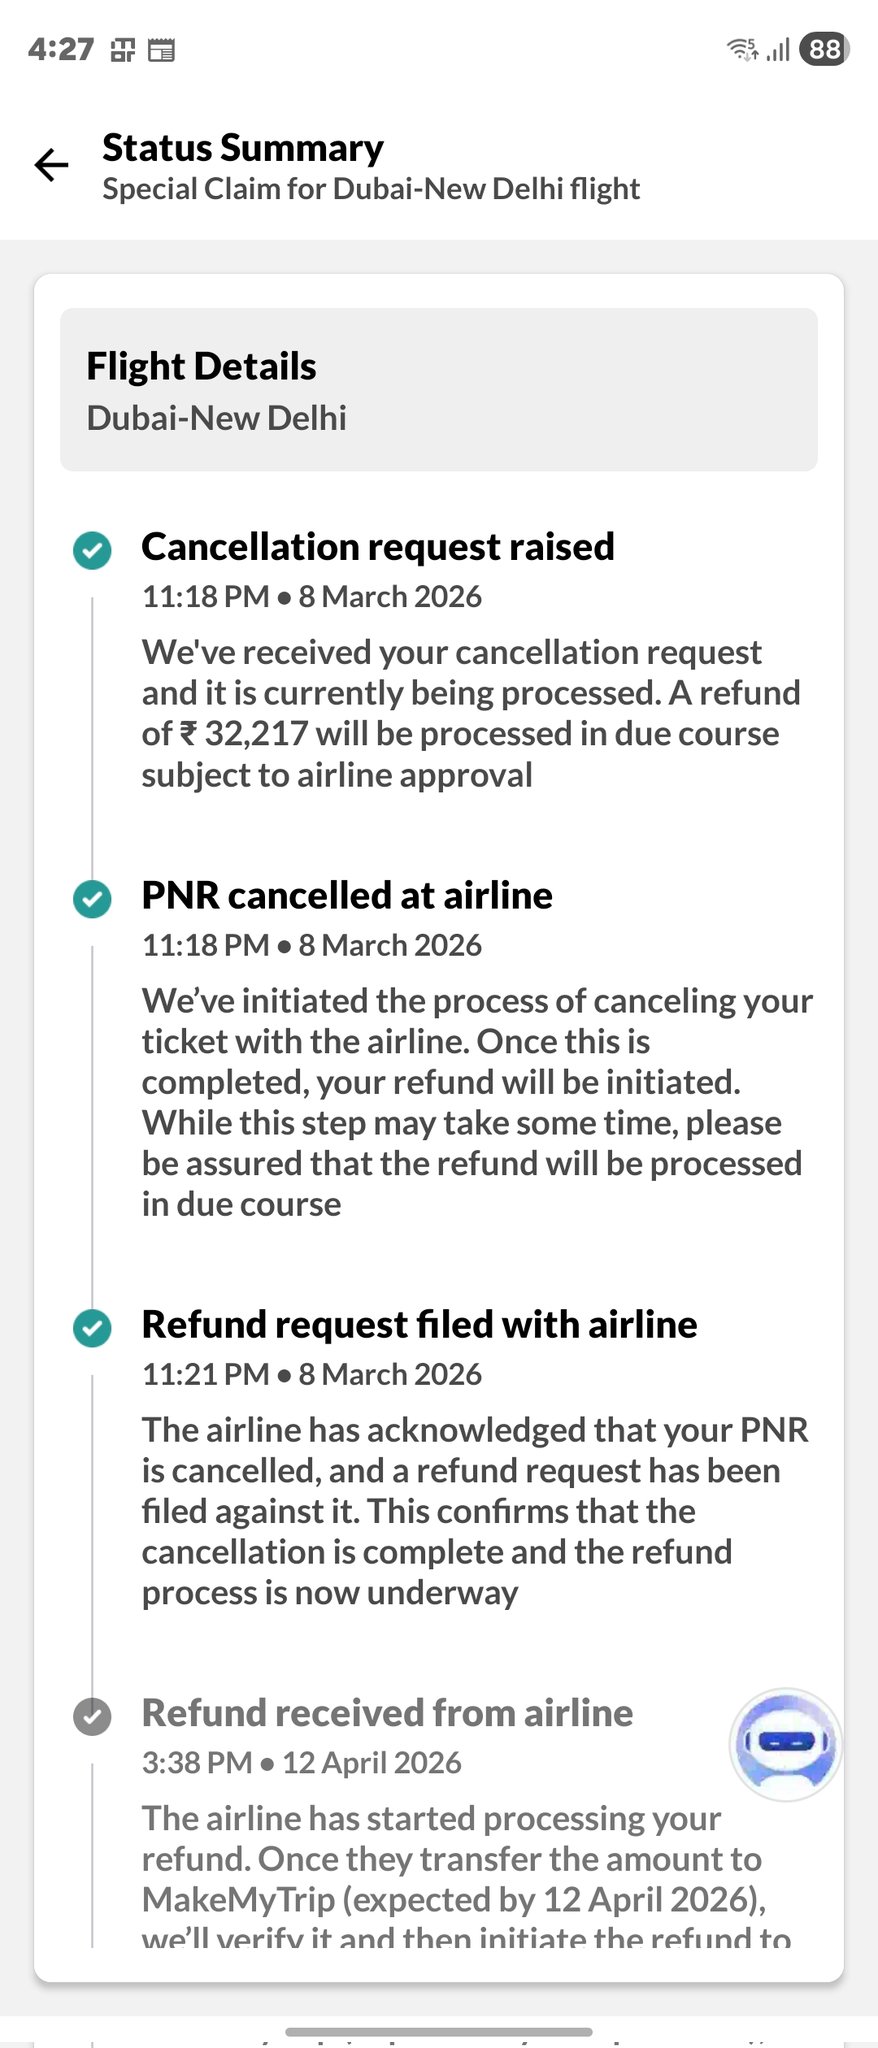Open the PNR cancelled at airline step
This screenshot has height=2048, width=878.
point(347,895)
